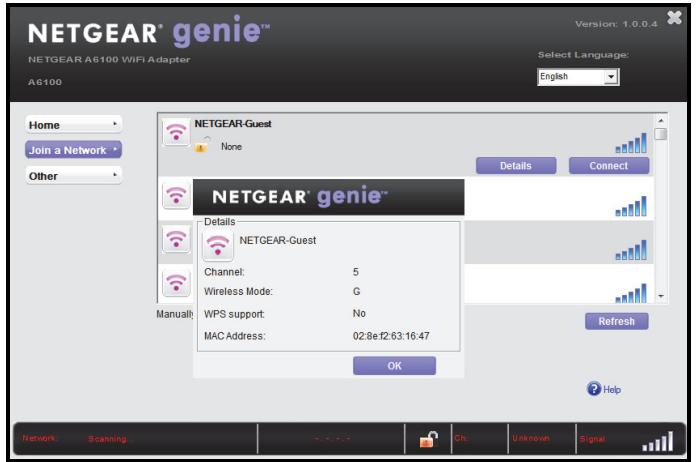The image size is (696, 462).
Task: Click the Details button for NETGEAR-Guest
Action: click(516, 166)
